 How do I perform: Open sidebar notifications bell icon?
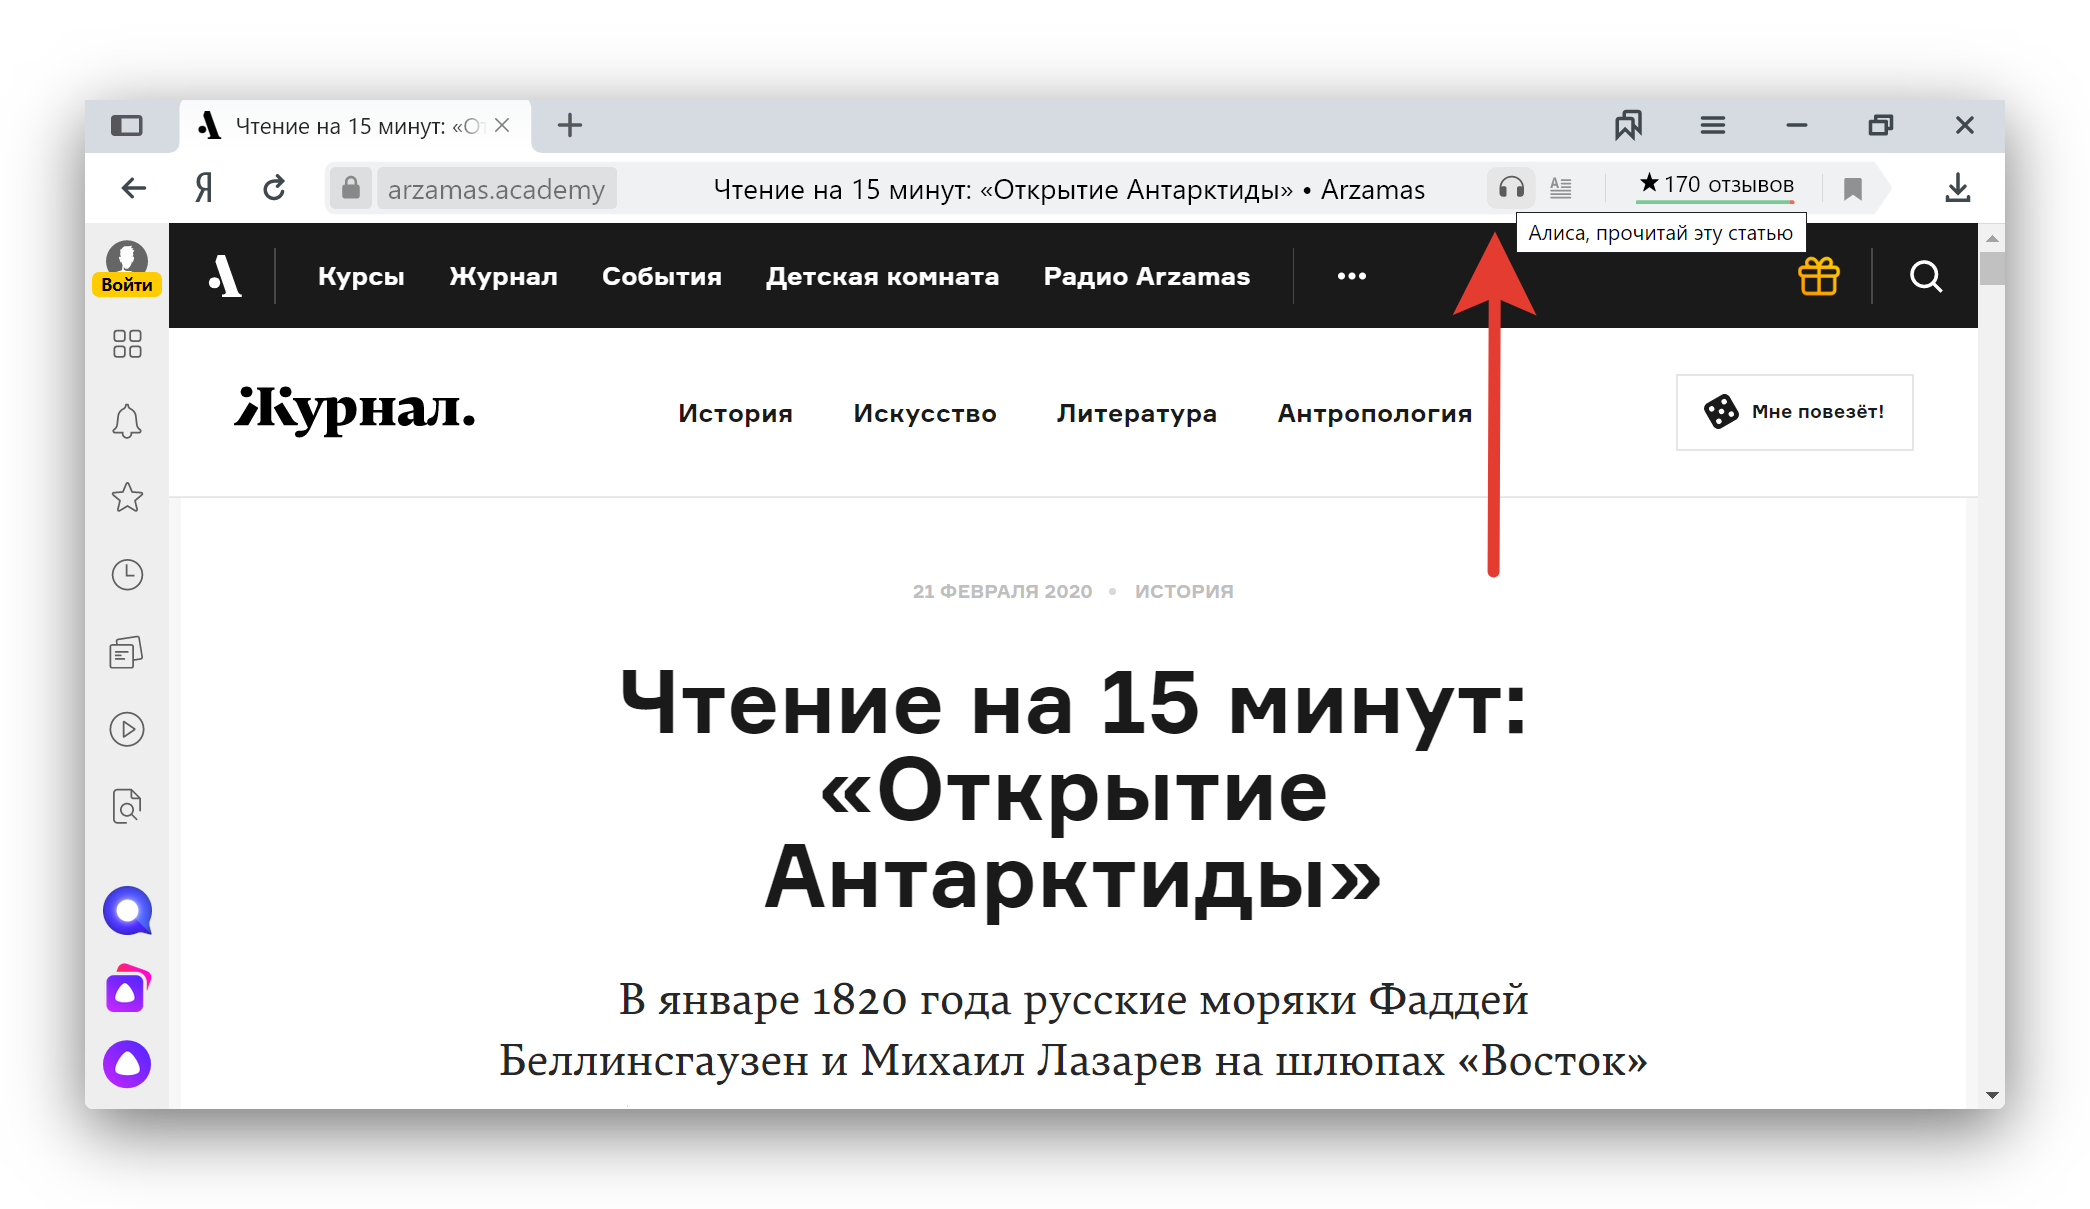click(127, 421)
